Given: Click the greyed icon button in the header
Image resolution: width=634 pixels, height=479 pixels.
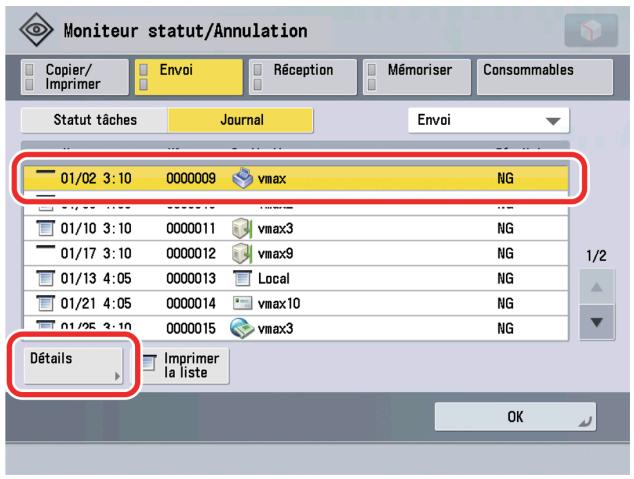Looking at the screenshot, I should 591,30.
